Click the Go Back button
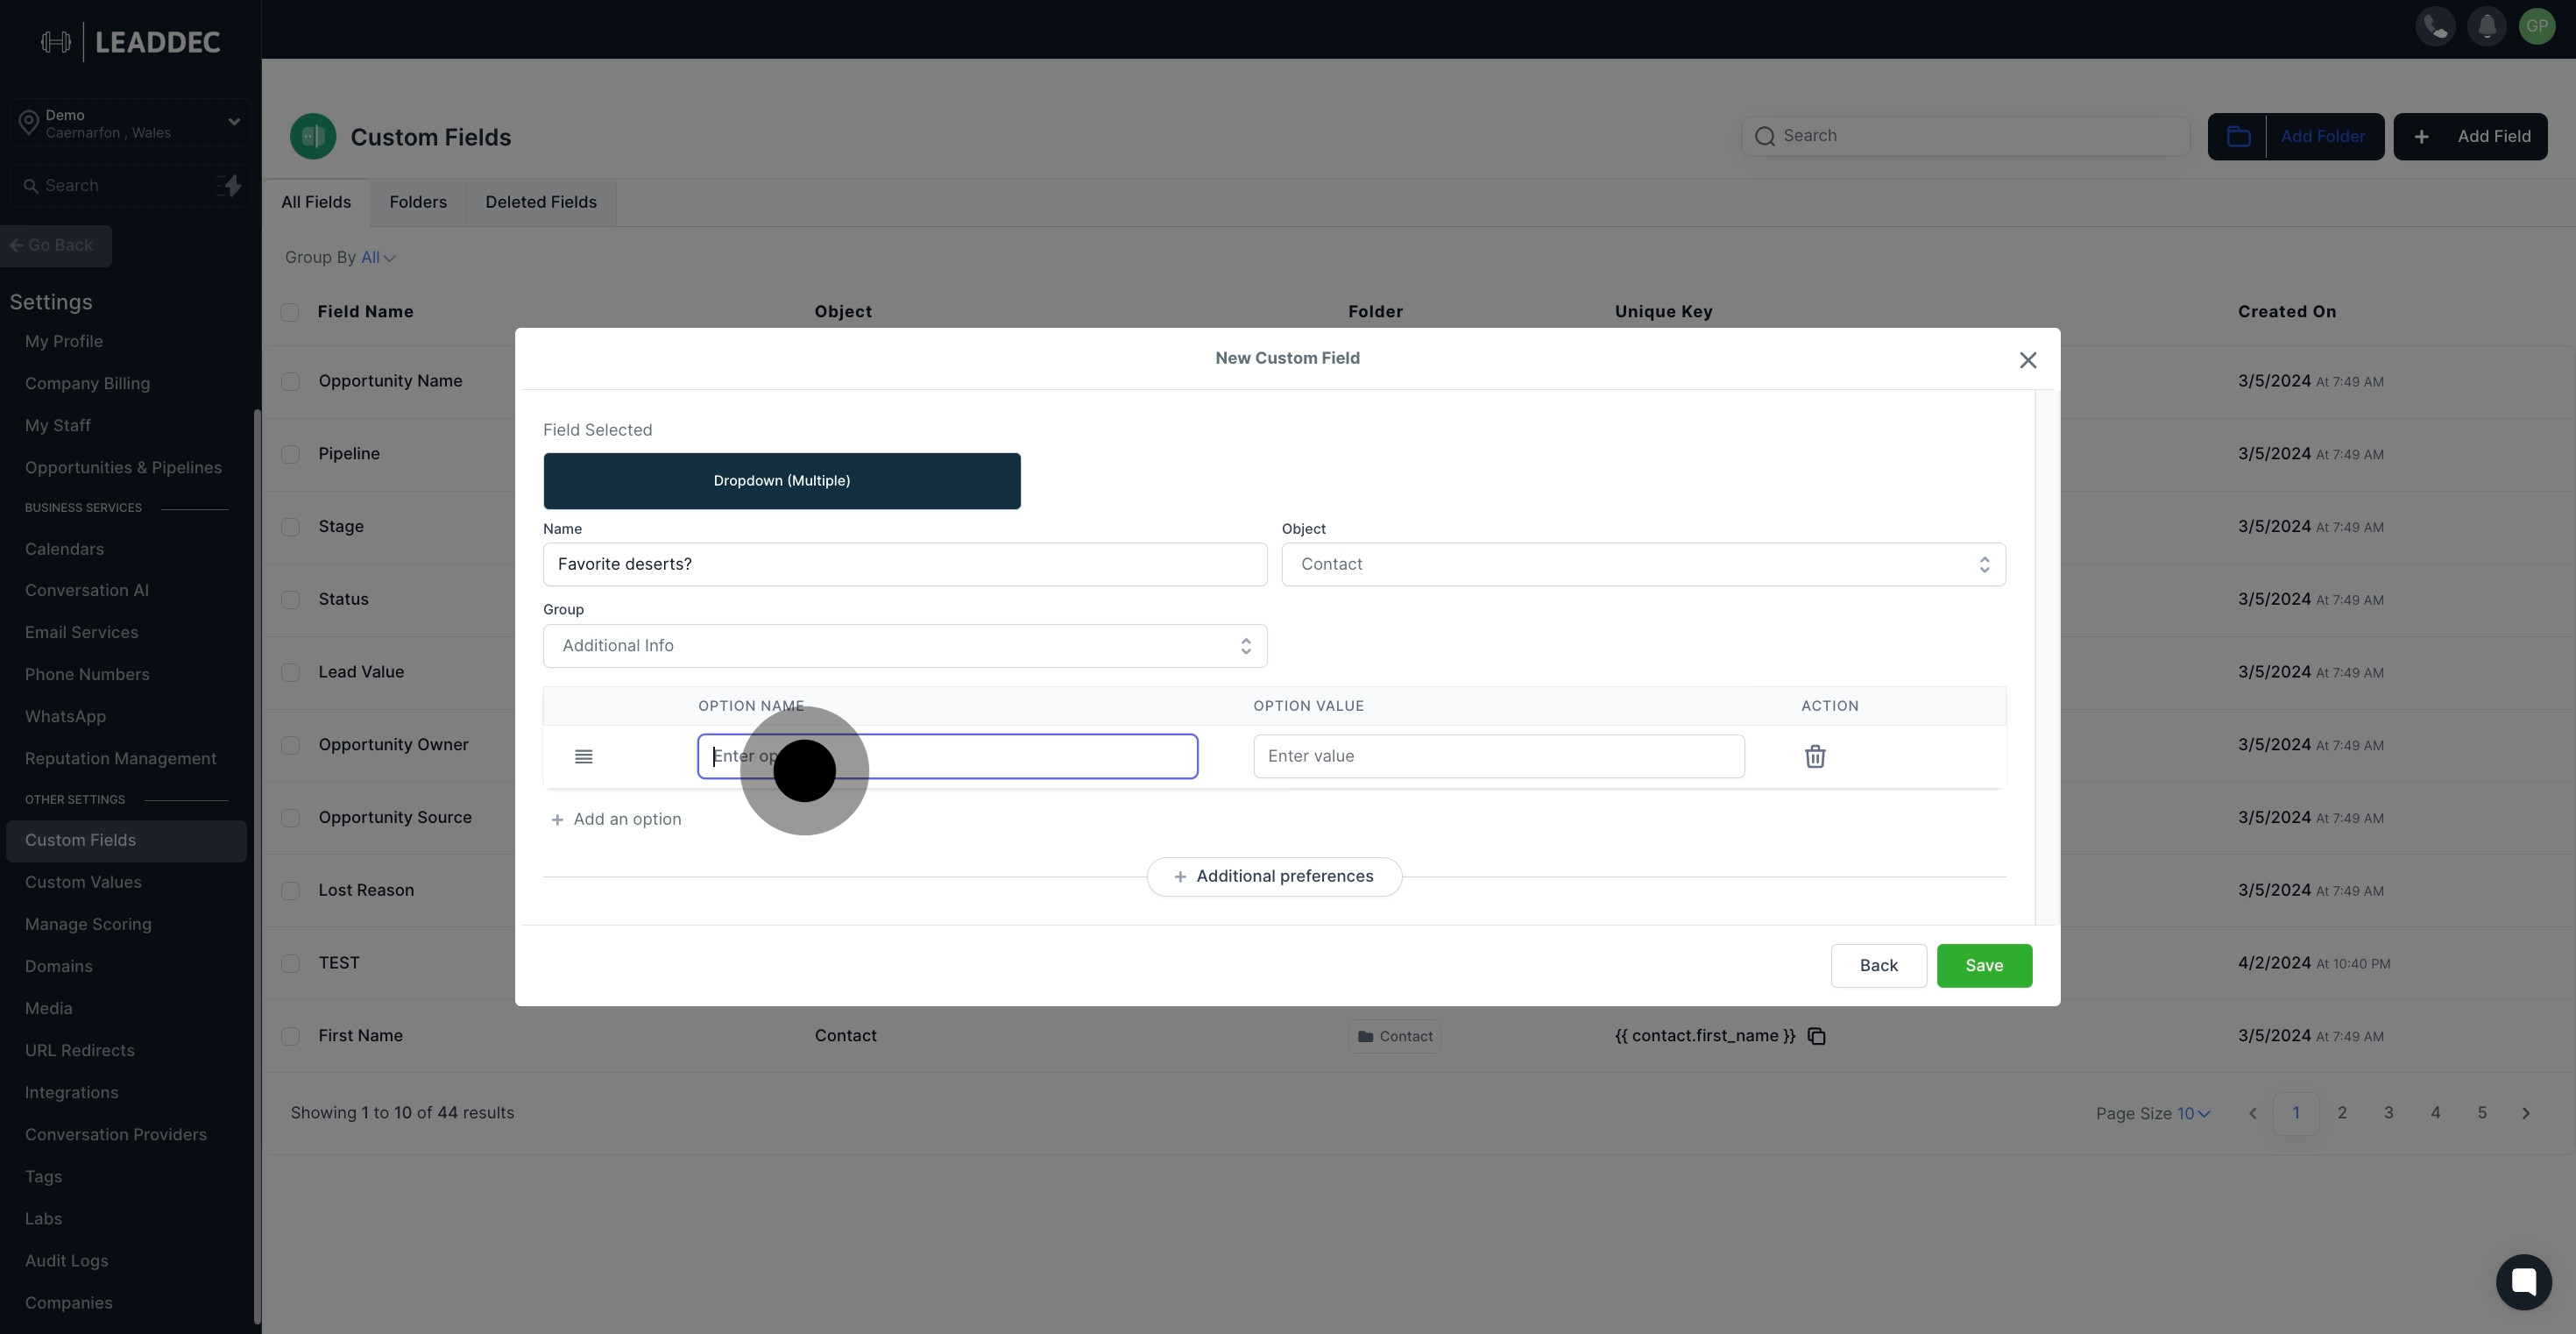The height and width of the screenshot is (1334, 2576). click(x=56, y=246)
